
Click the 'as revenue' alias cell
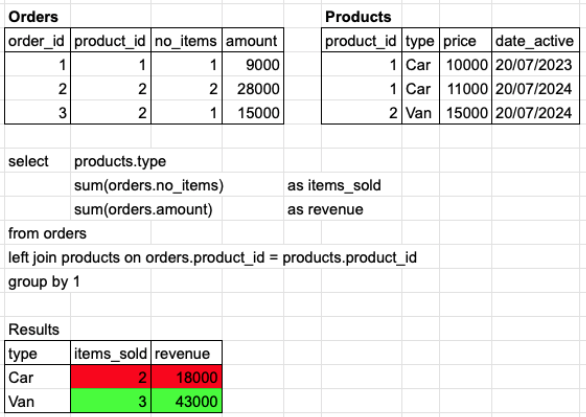point(325,209)
